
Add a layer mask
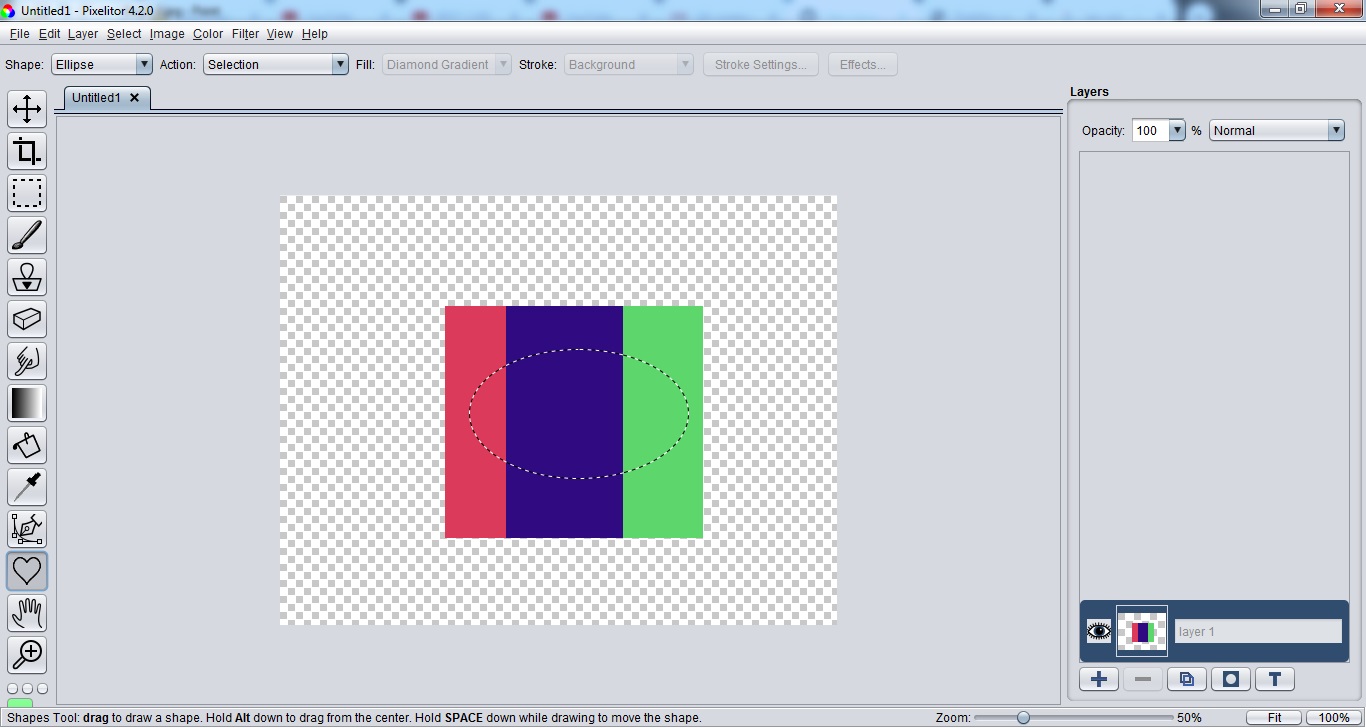[x=1231, y=679]
